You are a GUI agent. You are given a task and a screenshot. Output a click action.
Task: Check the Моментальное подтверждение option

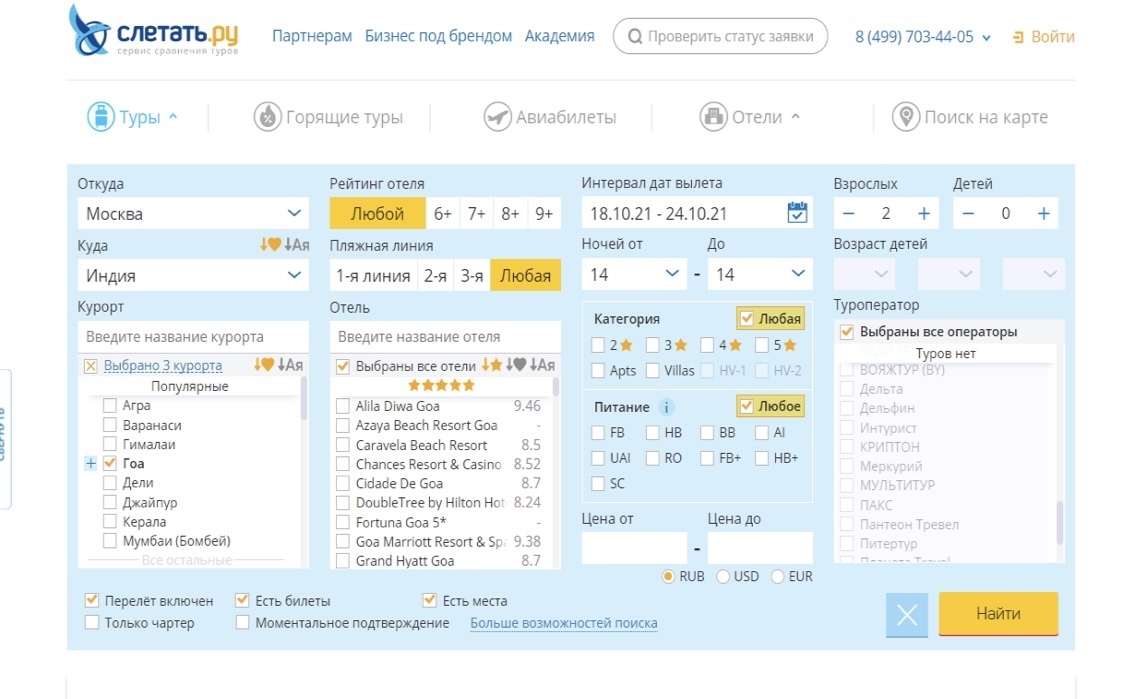tap(243, 623)
